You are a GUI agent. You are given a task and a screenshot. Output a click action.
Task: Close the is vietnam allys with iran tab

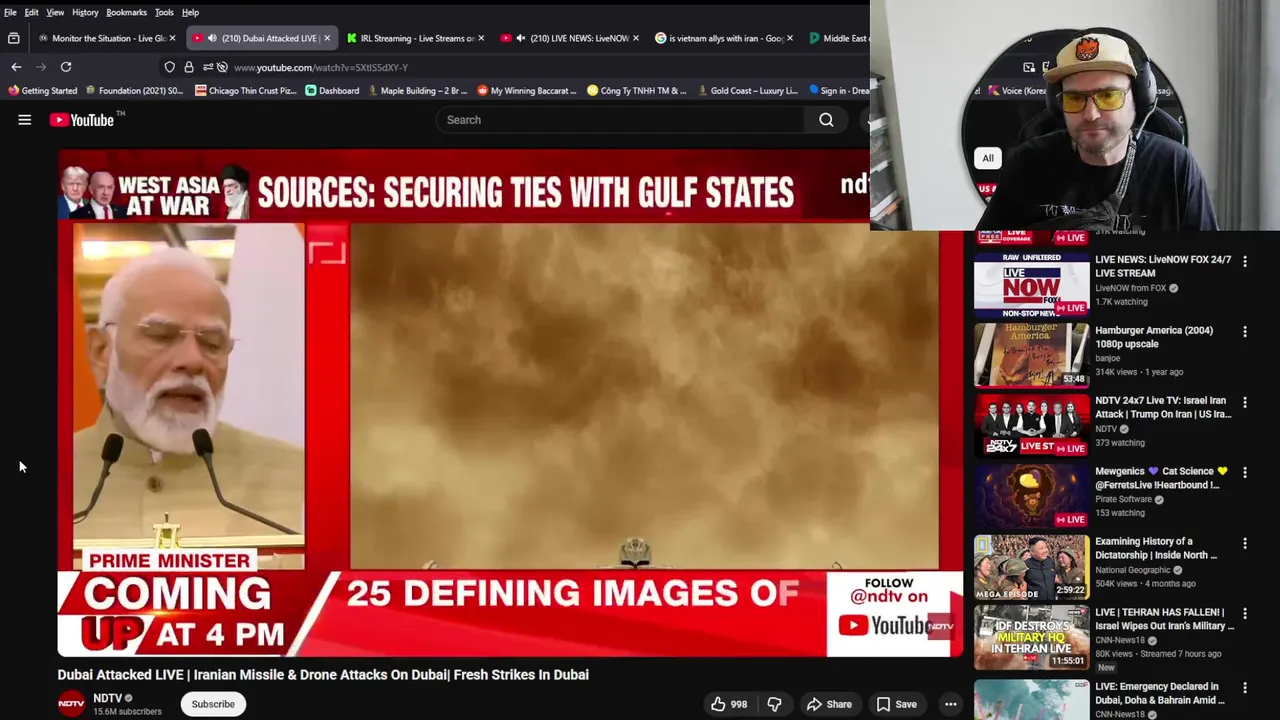pyautogui.click(x=790, y=38)
